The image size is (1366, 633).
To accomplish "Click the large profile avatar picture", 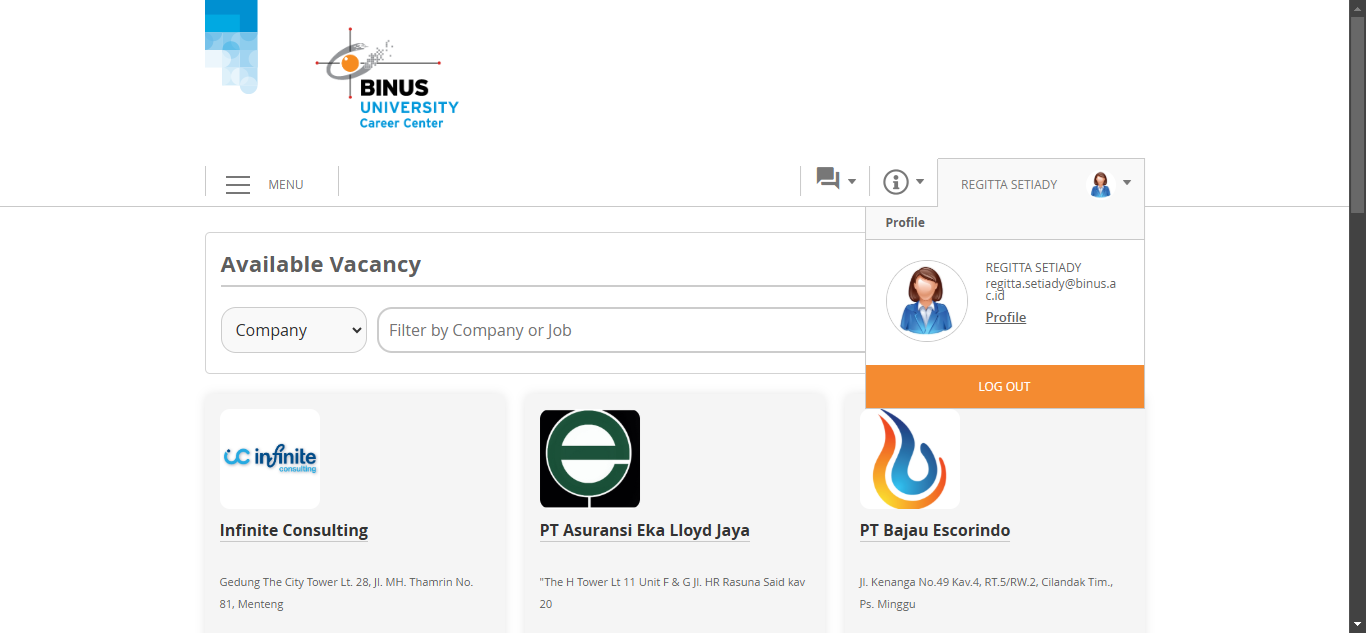I will [x=926, y=301].
